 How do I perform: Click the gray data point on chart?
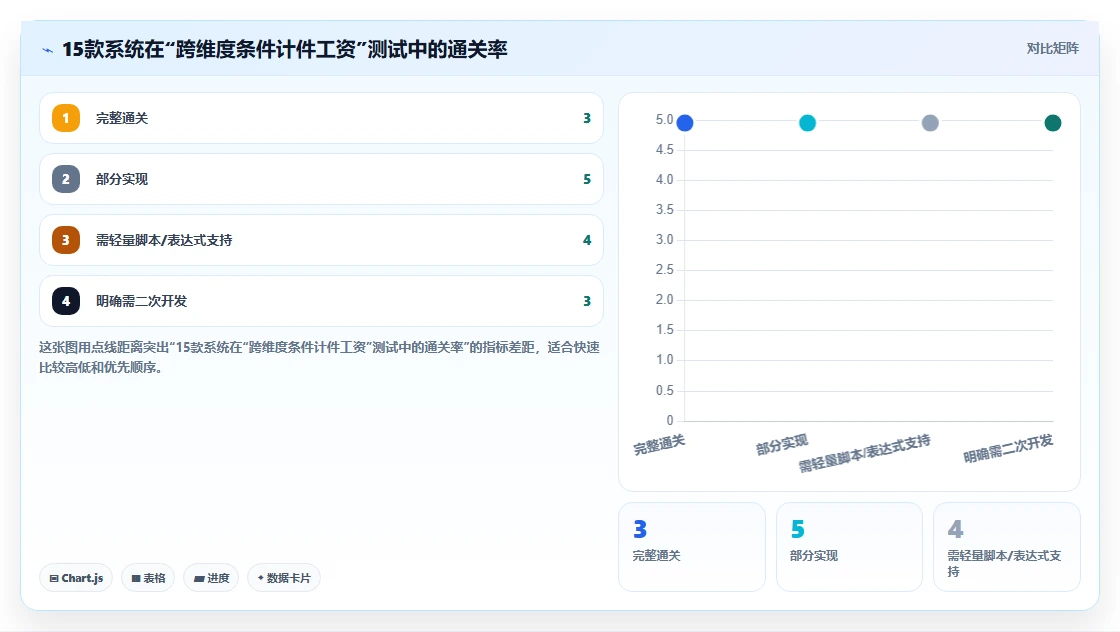[x=930, y=123]
